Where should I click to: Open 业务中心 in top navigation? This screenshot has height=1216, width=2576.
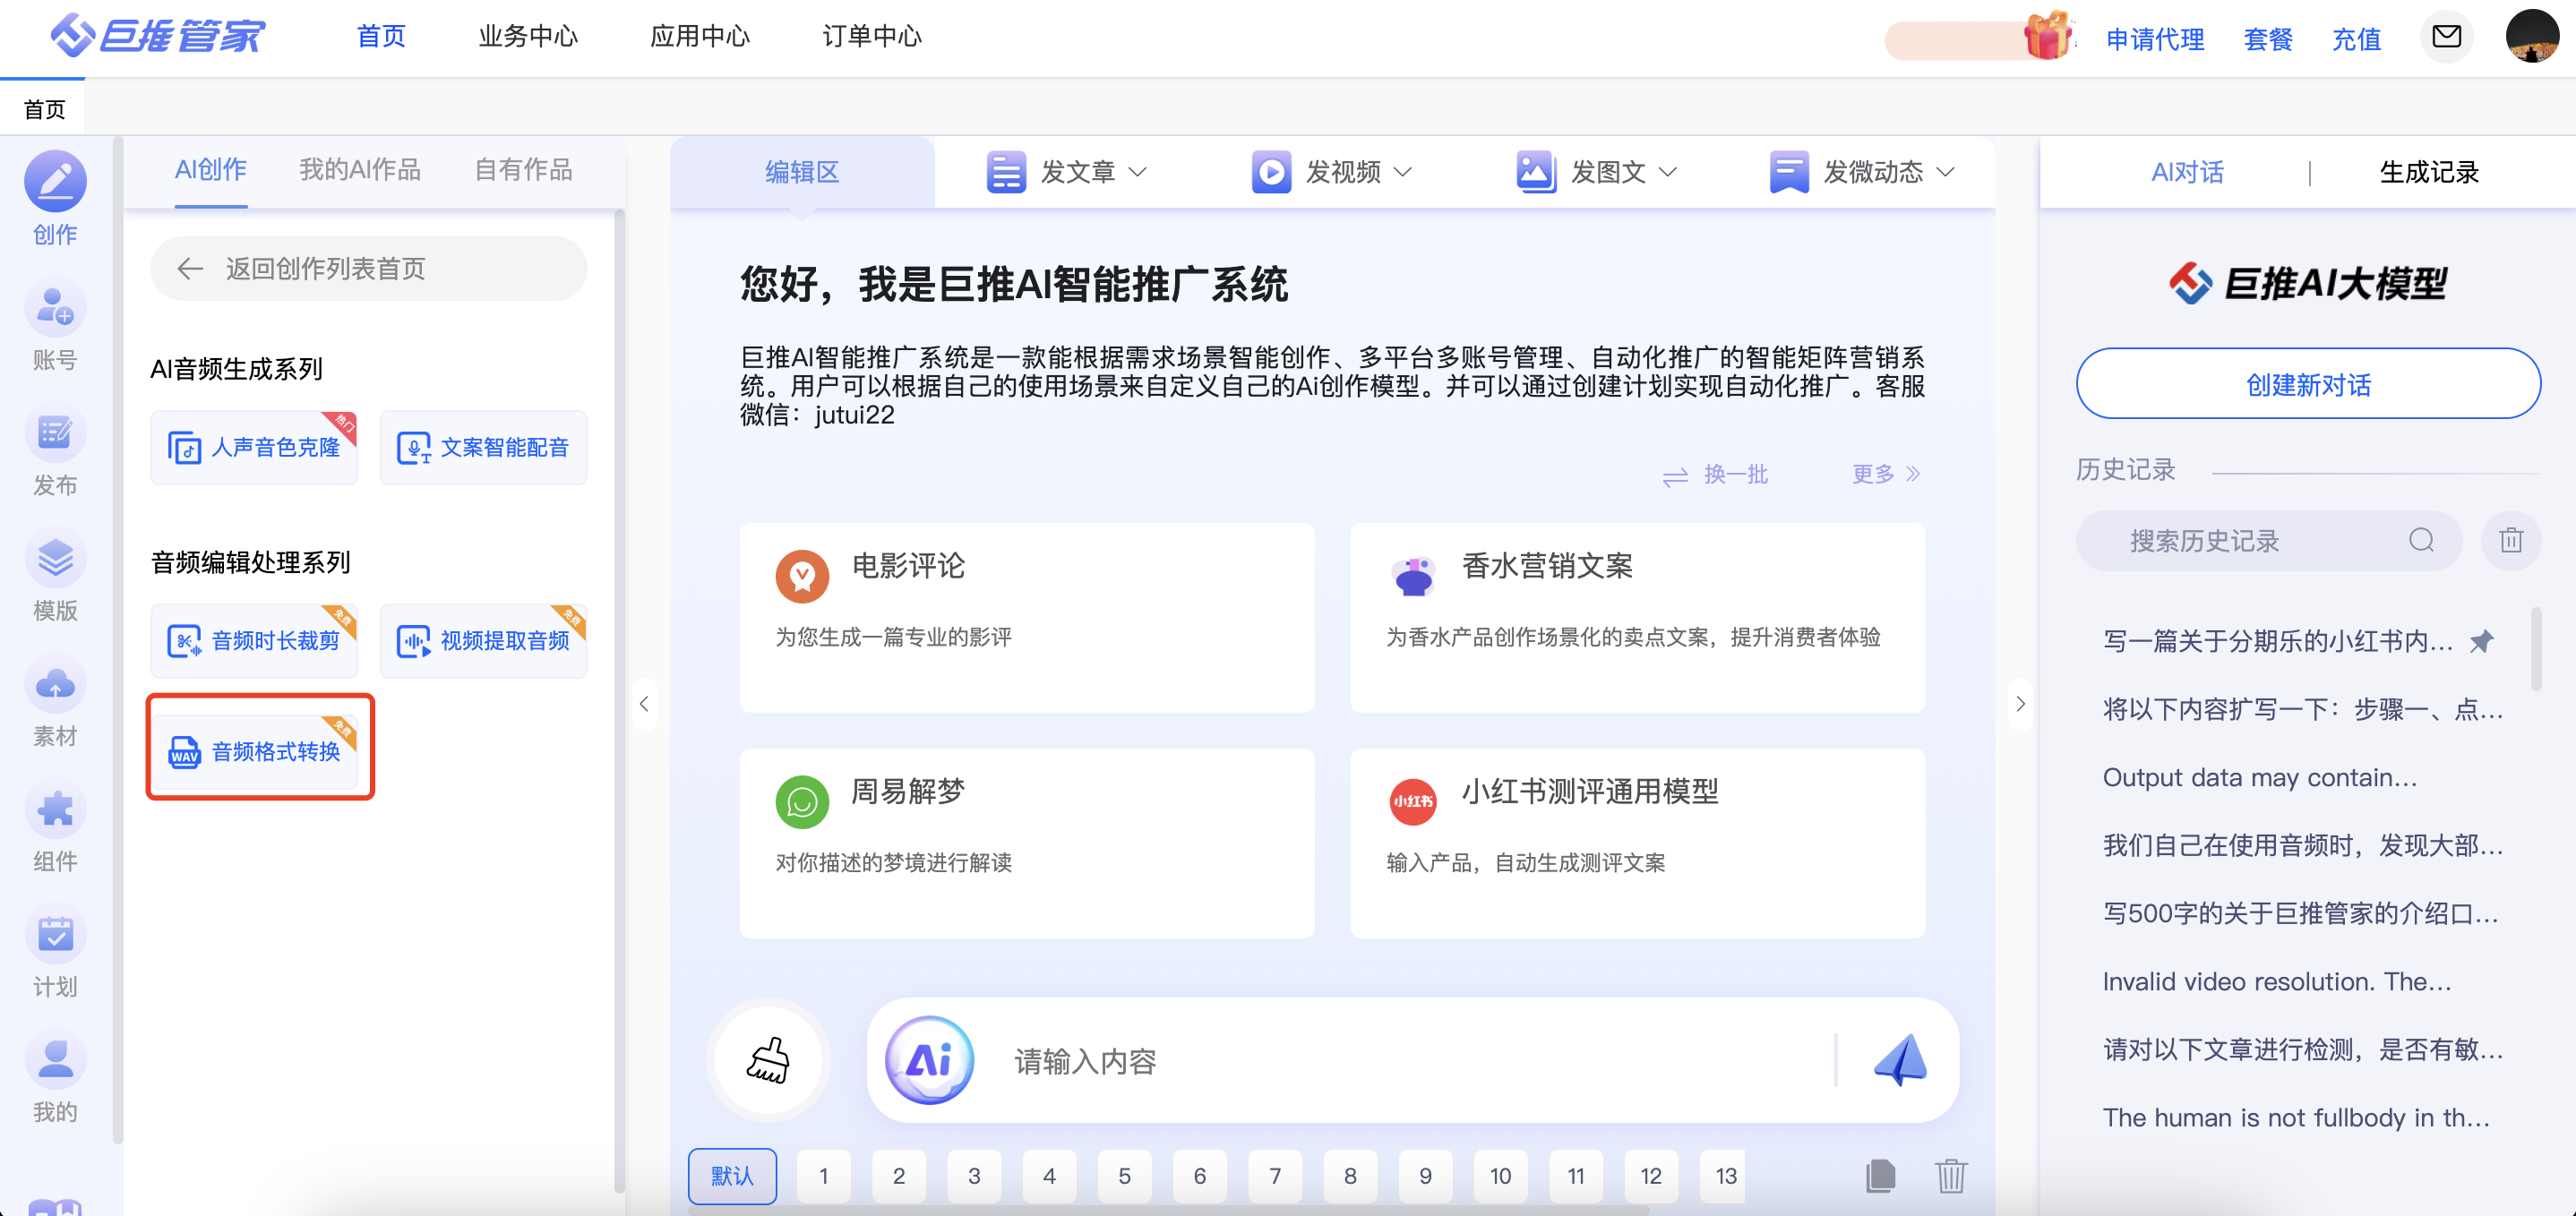(528, 36)
